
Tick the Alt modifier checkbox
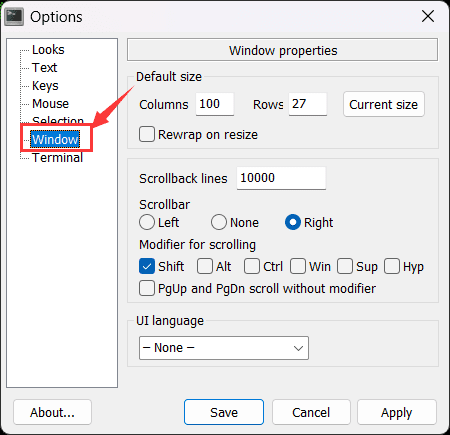click(205, 266)
